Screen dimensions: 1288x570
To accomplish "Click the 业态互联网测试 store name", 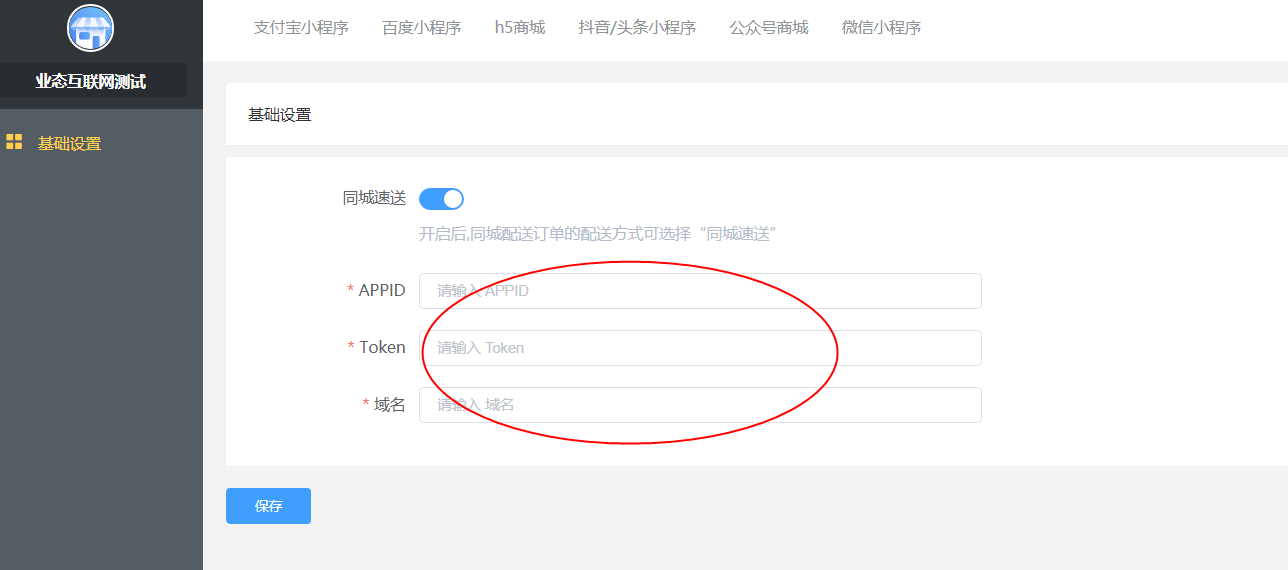I will [91, 81].
